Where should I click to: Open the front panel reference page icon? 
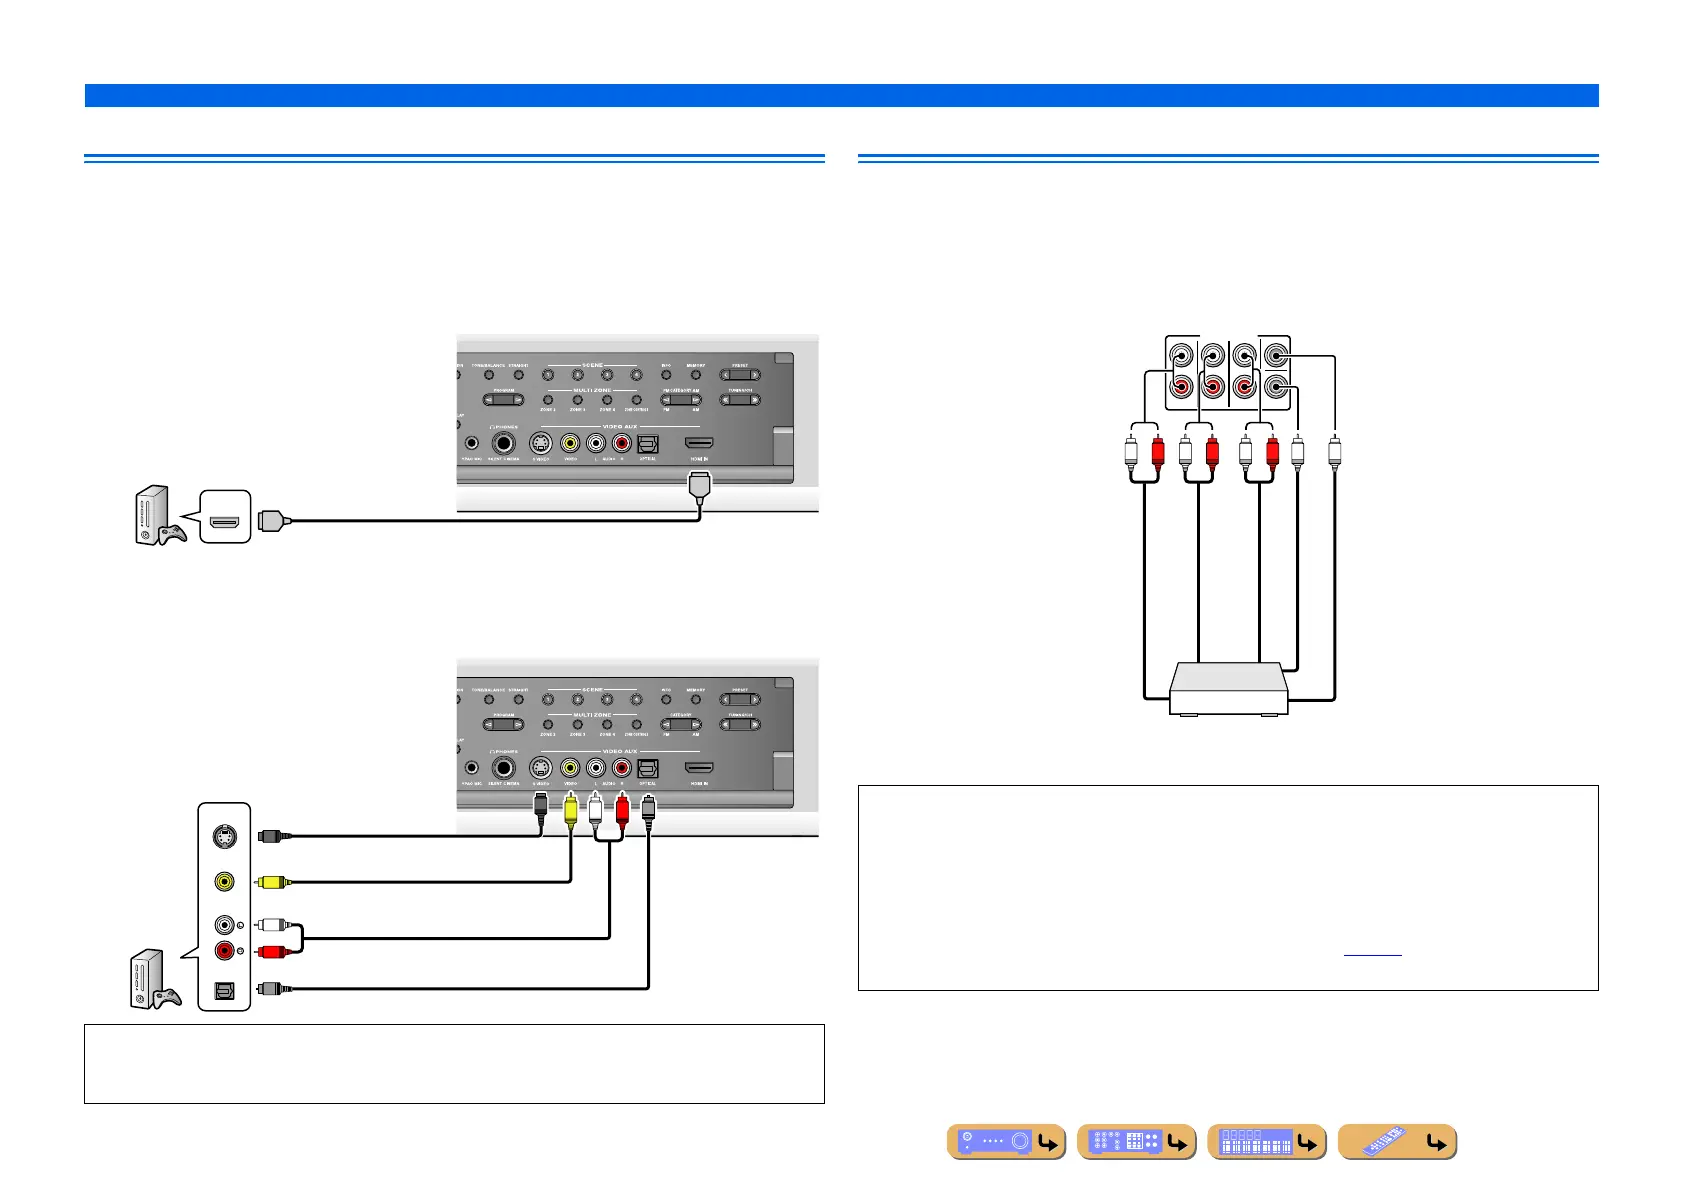pos(1006,1142)
